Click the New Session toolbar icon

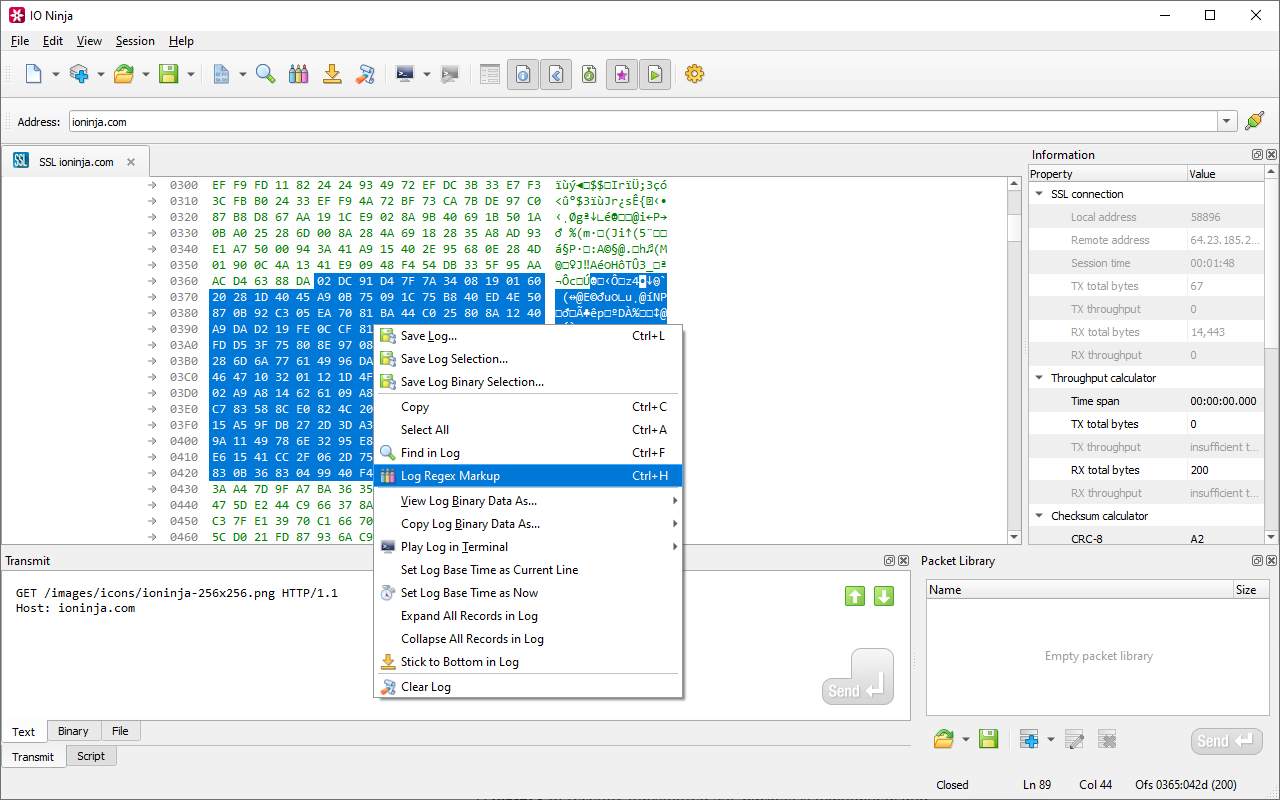click(34, 74)
